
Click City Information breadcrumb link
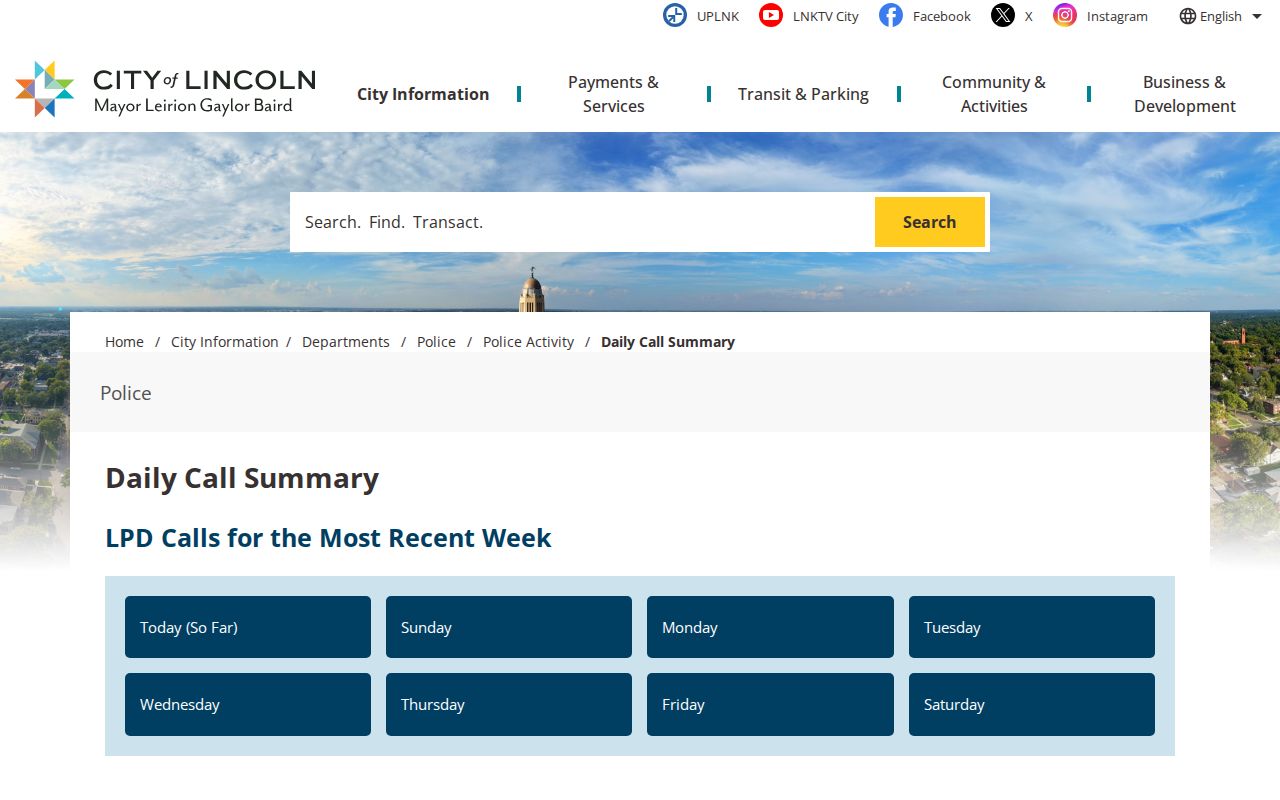pos(225,342)
